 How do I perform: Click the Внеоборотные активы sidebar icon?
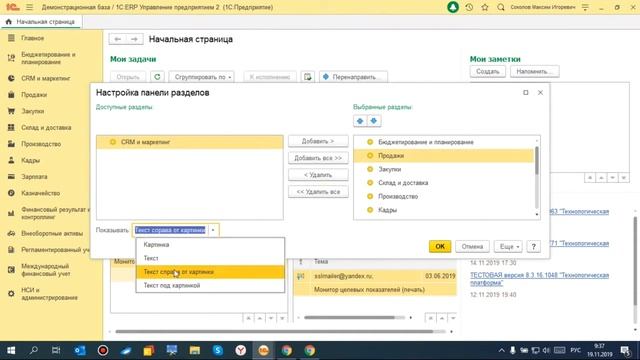pyautogui.click(x=11, y=233)
